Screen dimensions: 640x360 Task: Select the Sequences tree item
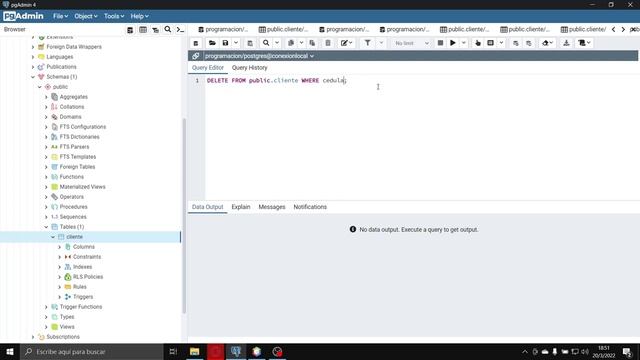click(73, 217)
